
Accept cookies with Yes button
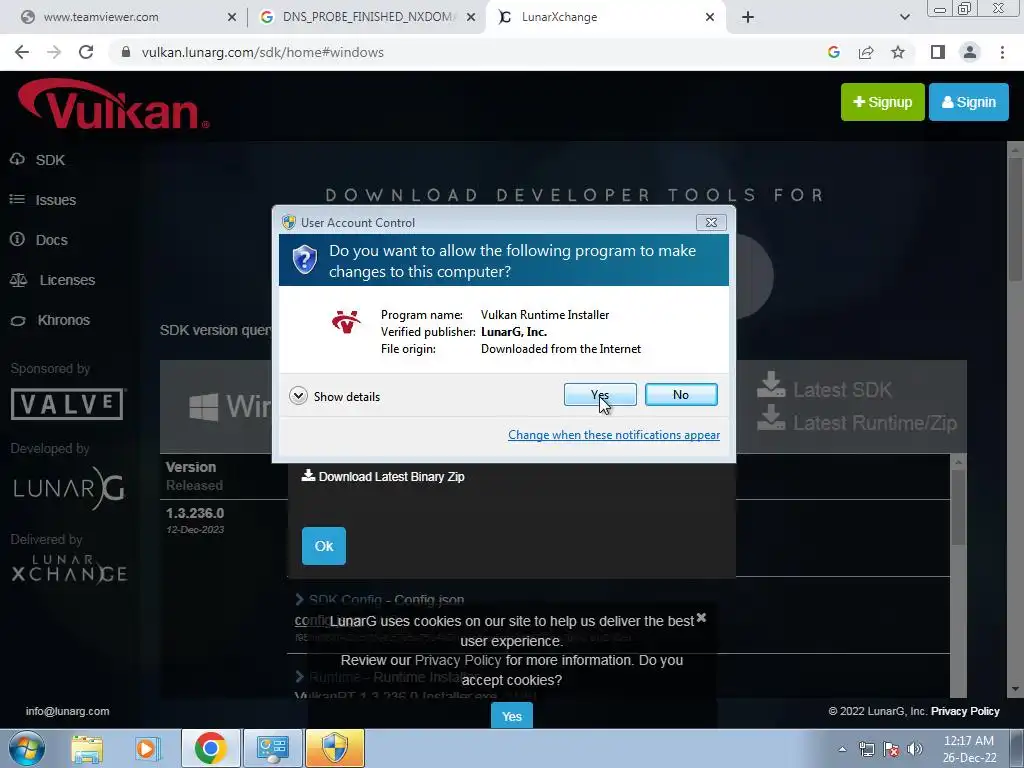coord(511,716)
